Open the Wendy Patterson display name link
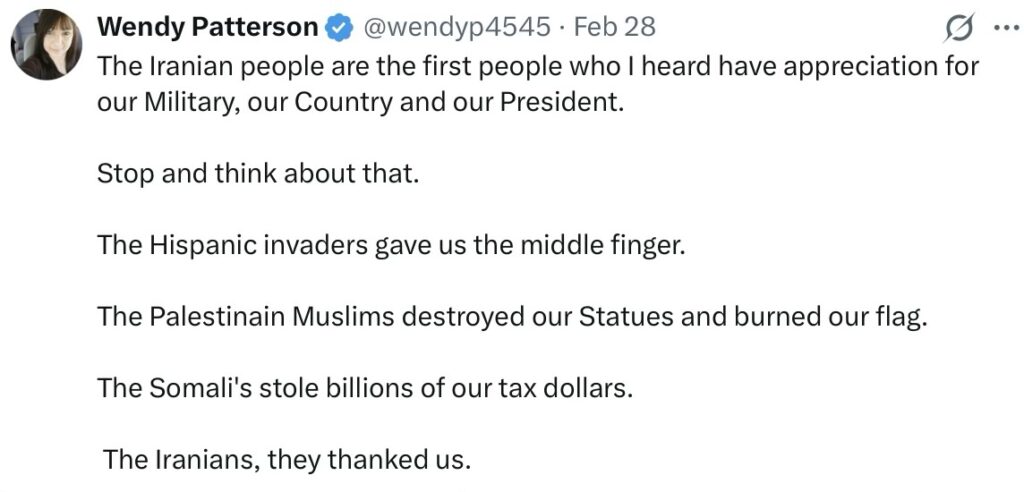 (x=207, y=28)
